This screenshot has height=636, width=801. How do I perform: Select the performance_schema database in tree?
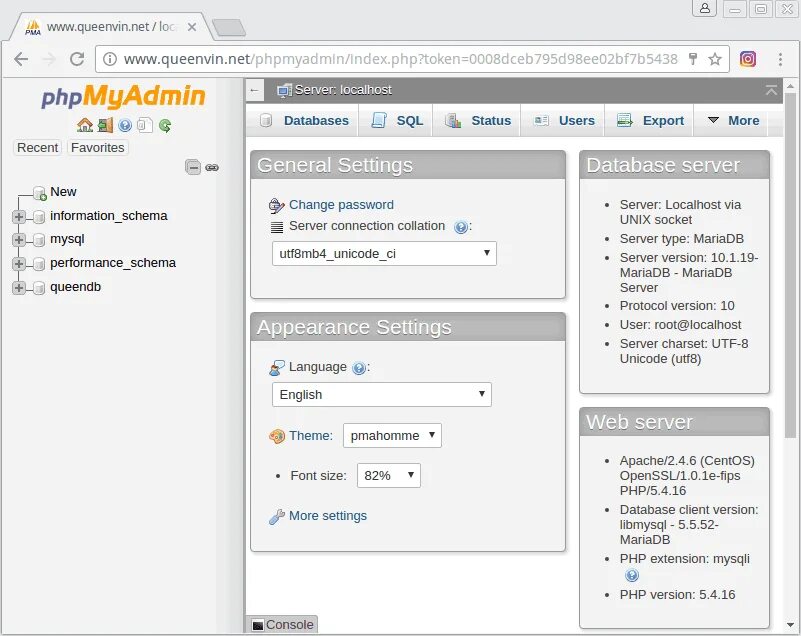113,263
